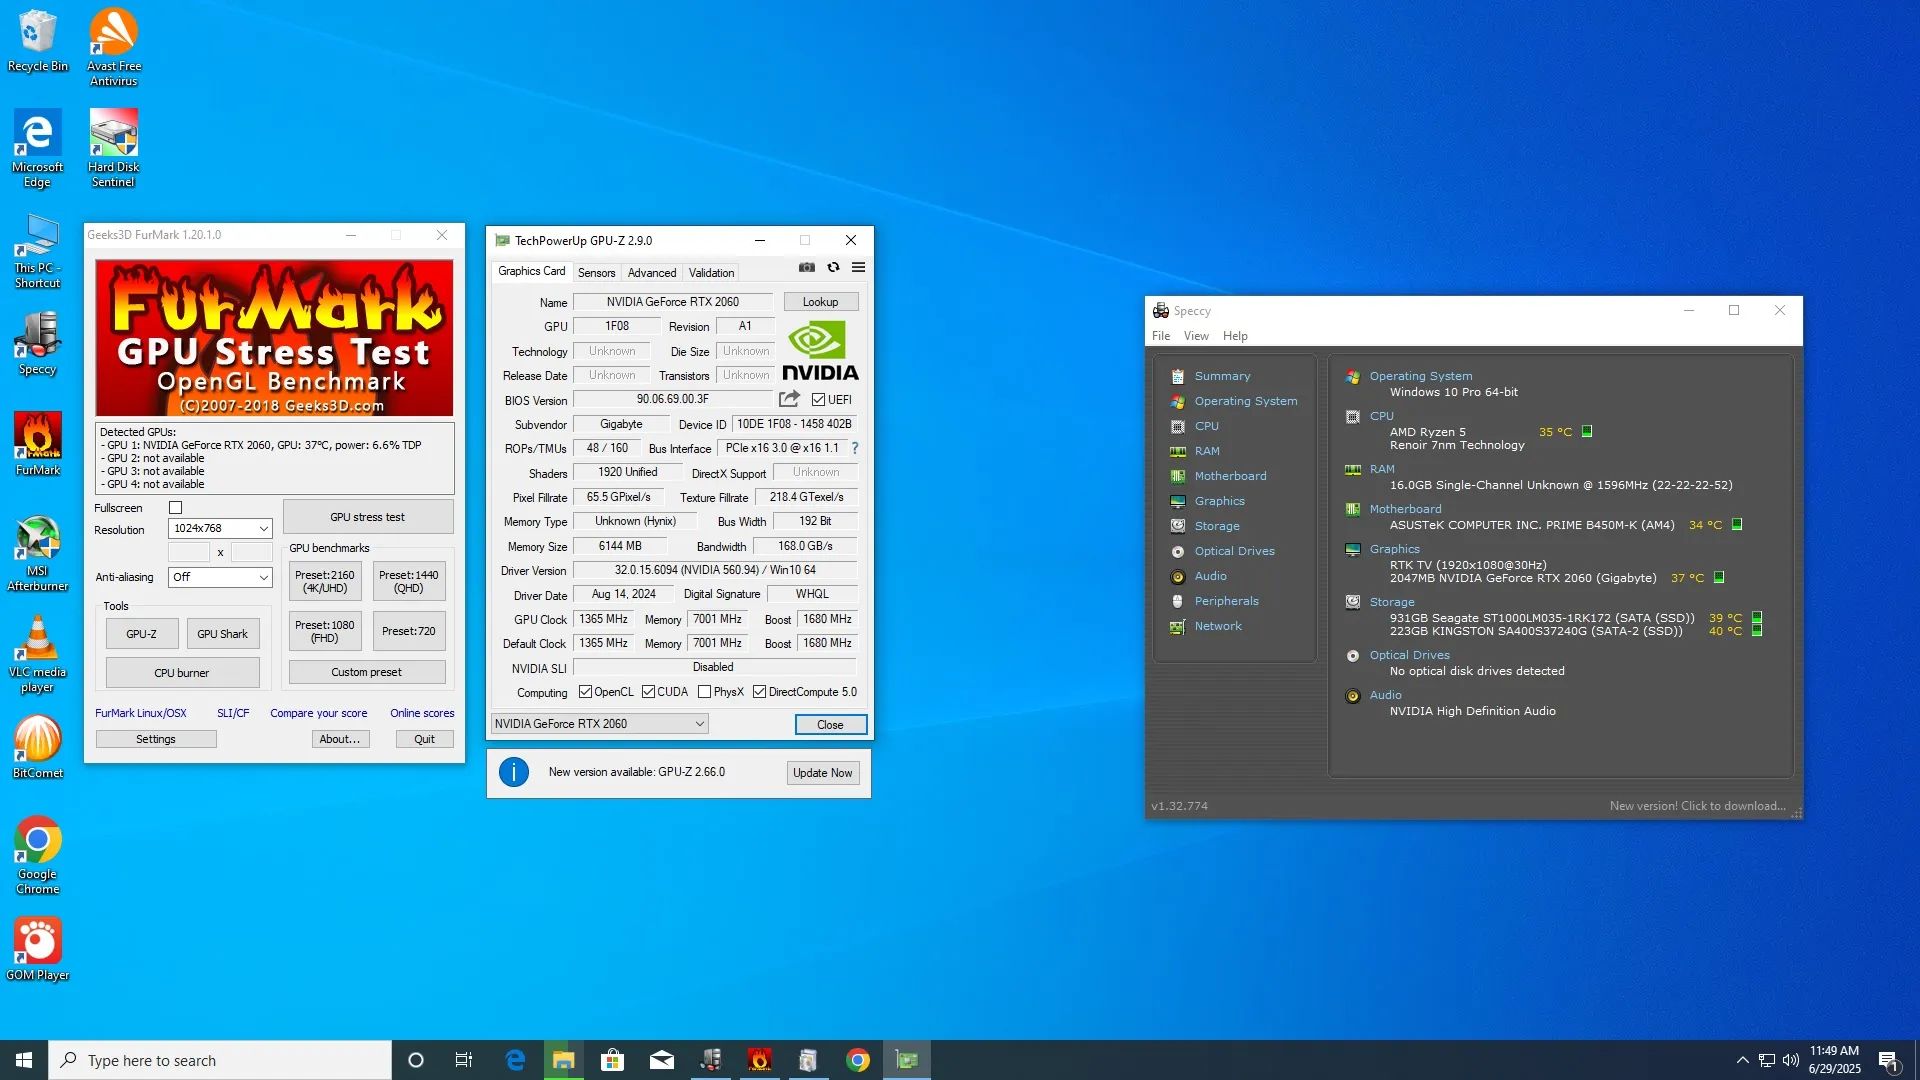Select Storage in Speccy sidebar
This screenshot has width=1920, height=1080.
click(1216, 526)
